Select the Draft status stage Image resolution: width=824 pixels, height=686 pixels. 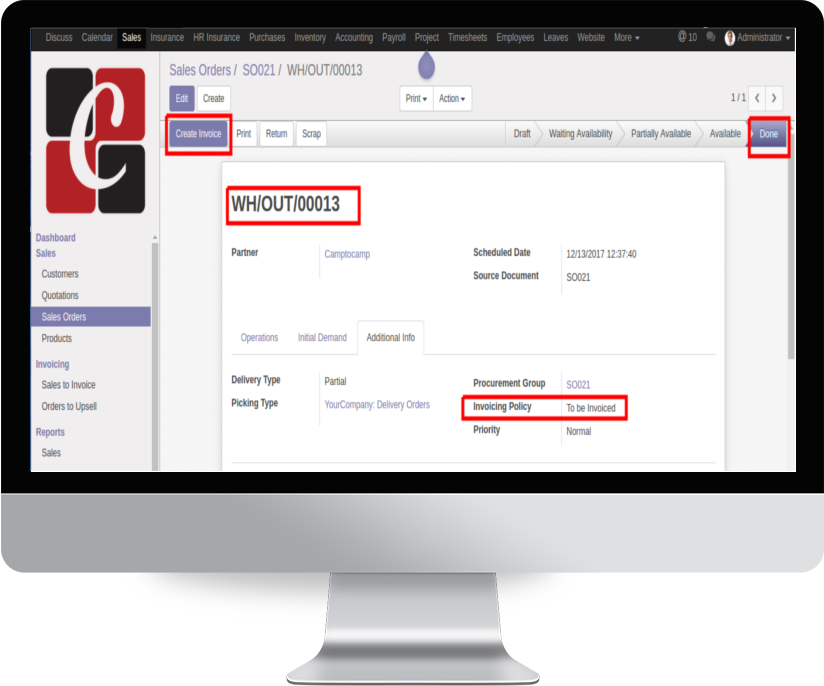click(x=522, y=134)
